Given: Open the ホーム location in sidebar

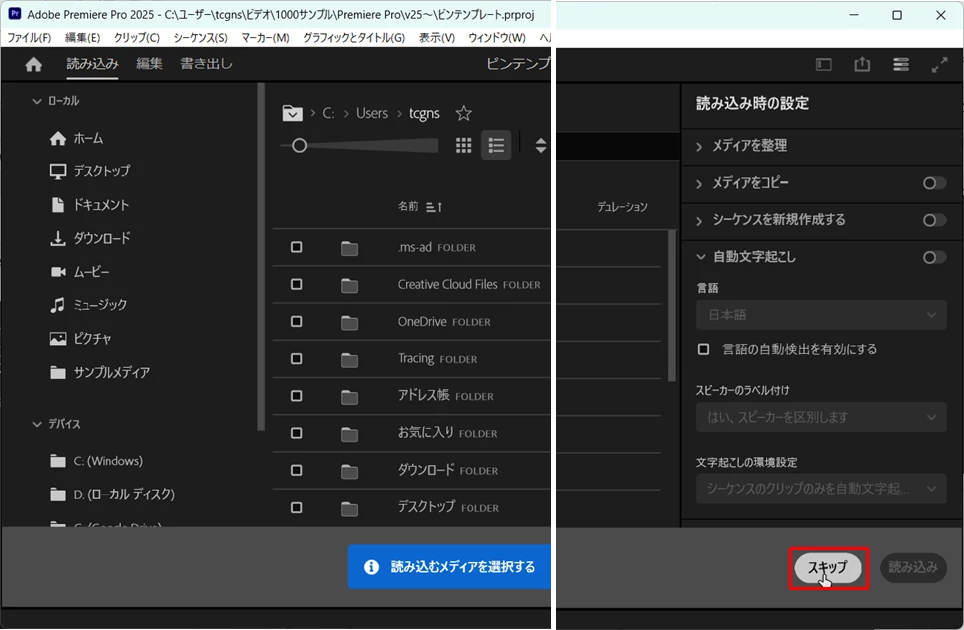Looking at the screenshot, I should pyautogui.click(x=76, y=139).
